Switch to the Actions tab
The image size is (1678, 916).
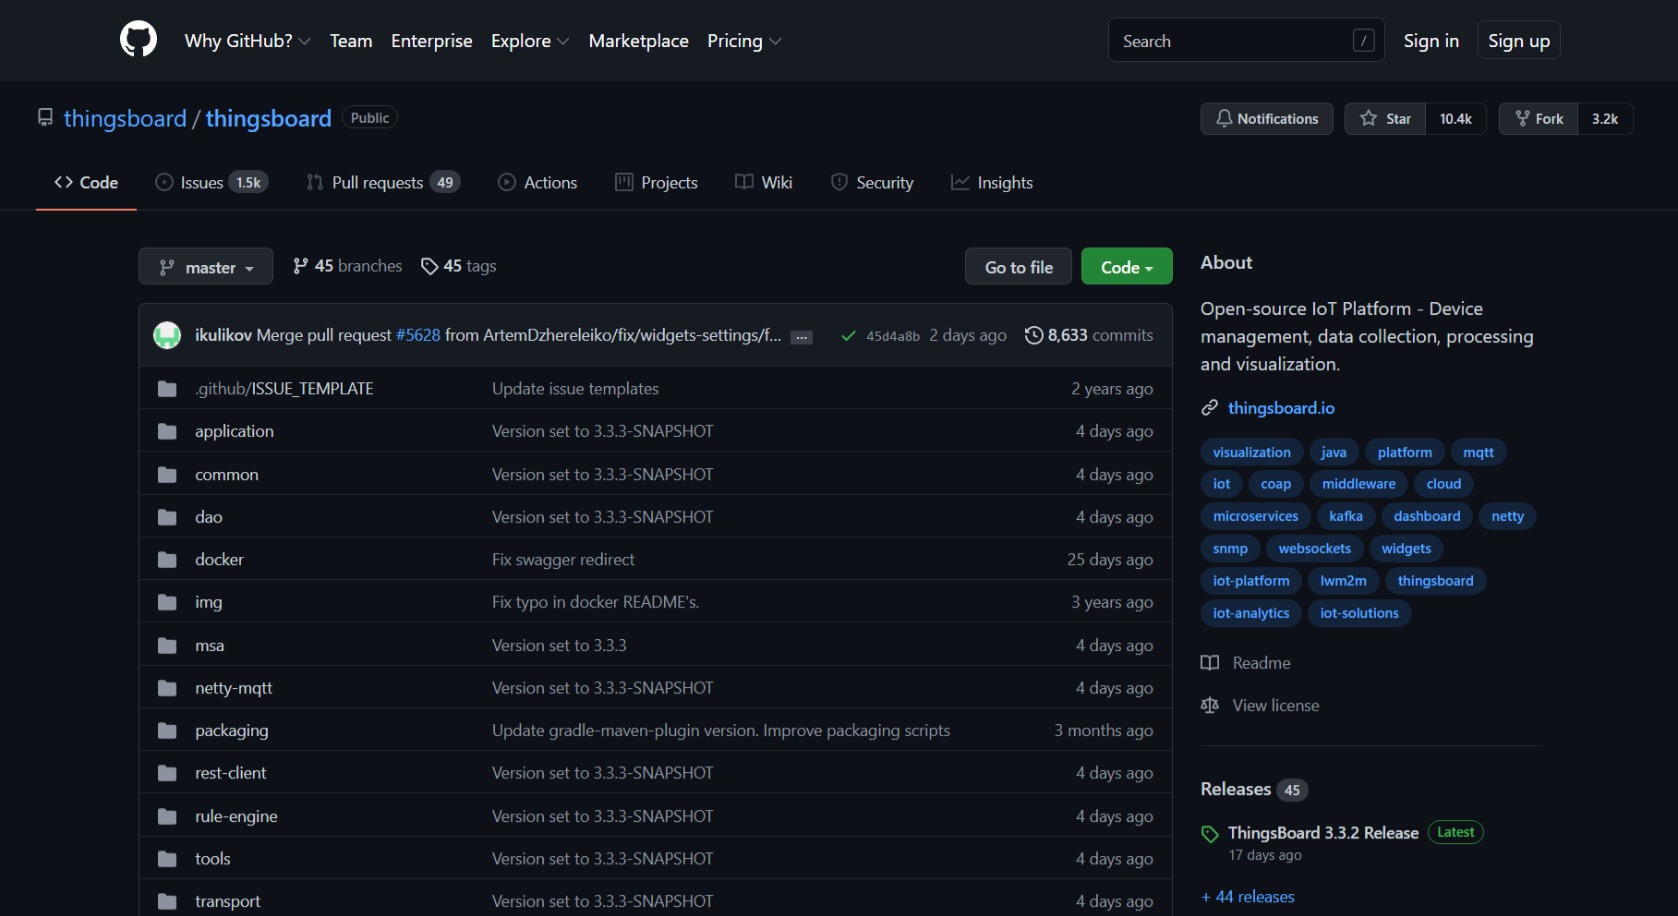[x=538, y=182]
